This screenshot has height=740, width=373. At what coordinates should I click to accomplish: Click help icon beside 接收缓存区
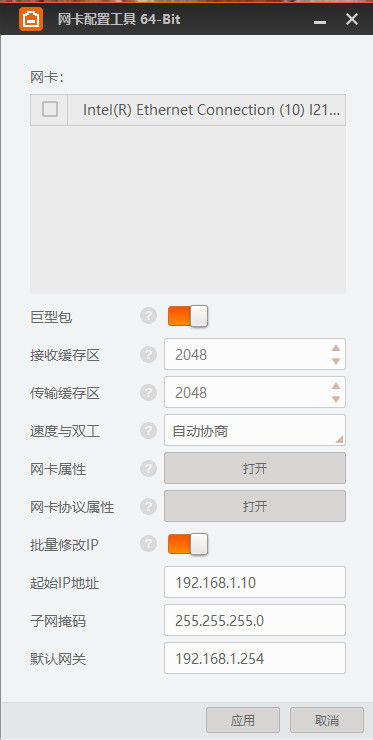pos(148,354)
